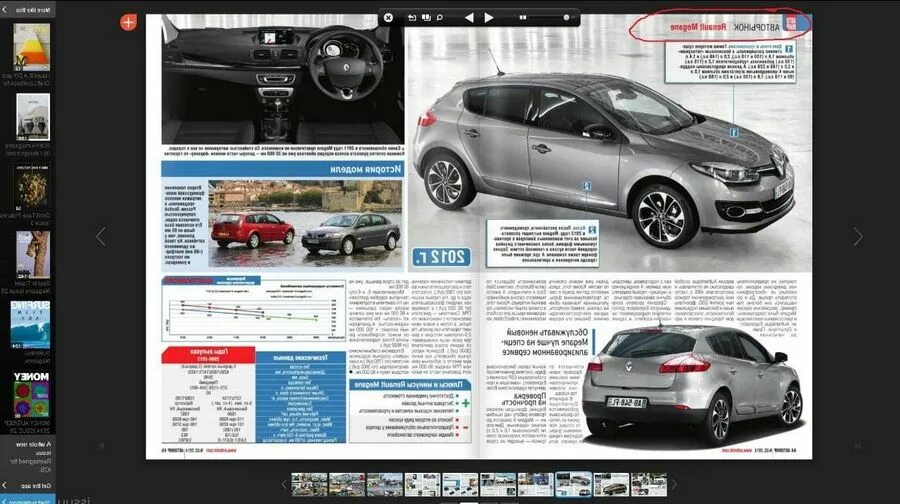
Task: Collapse the 'More like this' sidebar header
Action: (x=28, y=10)
